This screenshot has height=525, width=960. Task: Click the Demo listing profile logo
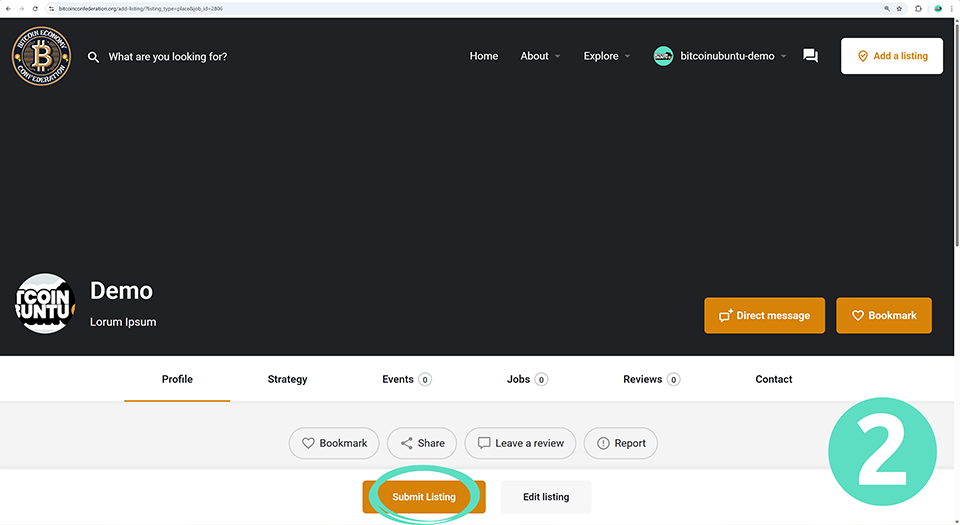coord(45,304)
